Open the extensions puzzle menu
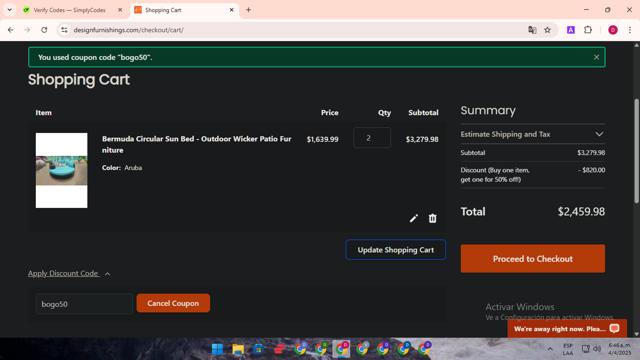 pos(588,30)
